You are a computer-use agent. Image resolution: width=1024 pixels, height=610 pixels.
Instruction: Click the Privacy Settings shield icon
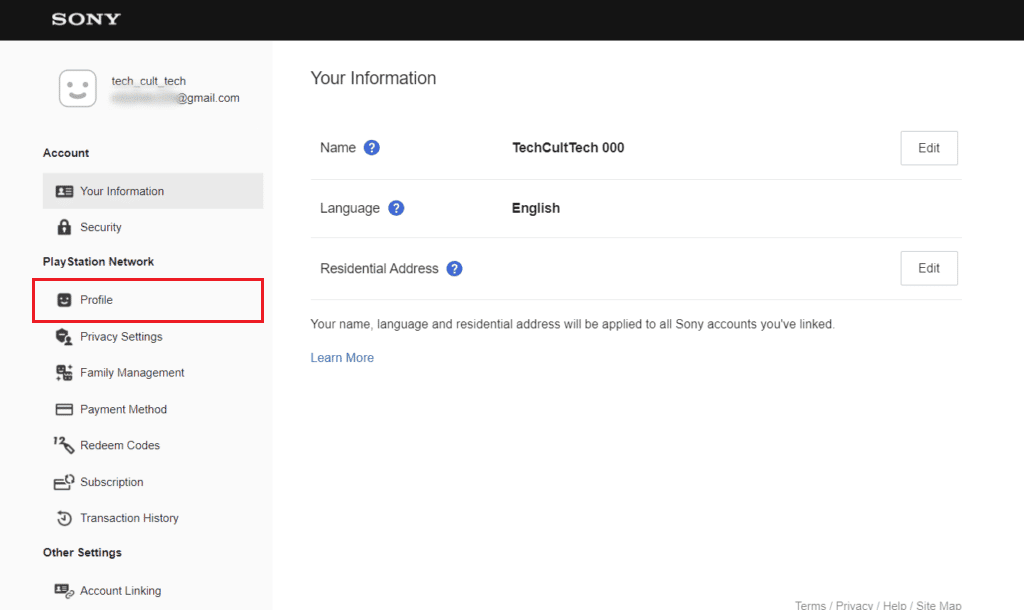pos(64,337)
